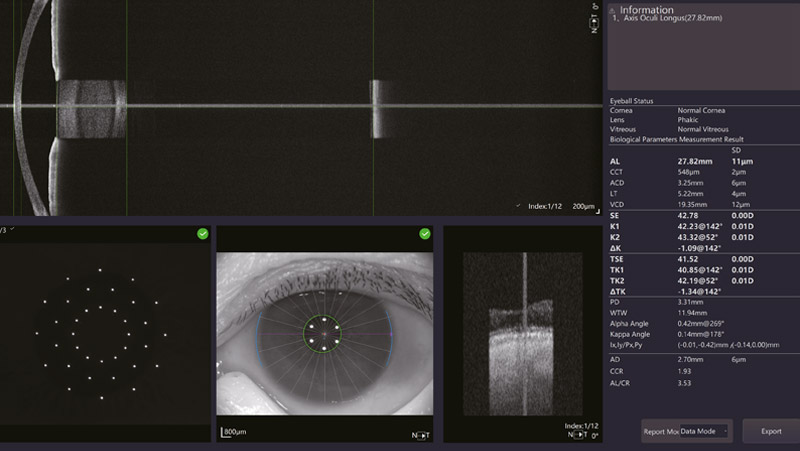Screen dimensions: 800x451
Task: Click the Ix,Iy/Px,Py coordinates value
Action: (728, 345)
